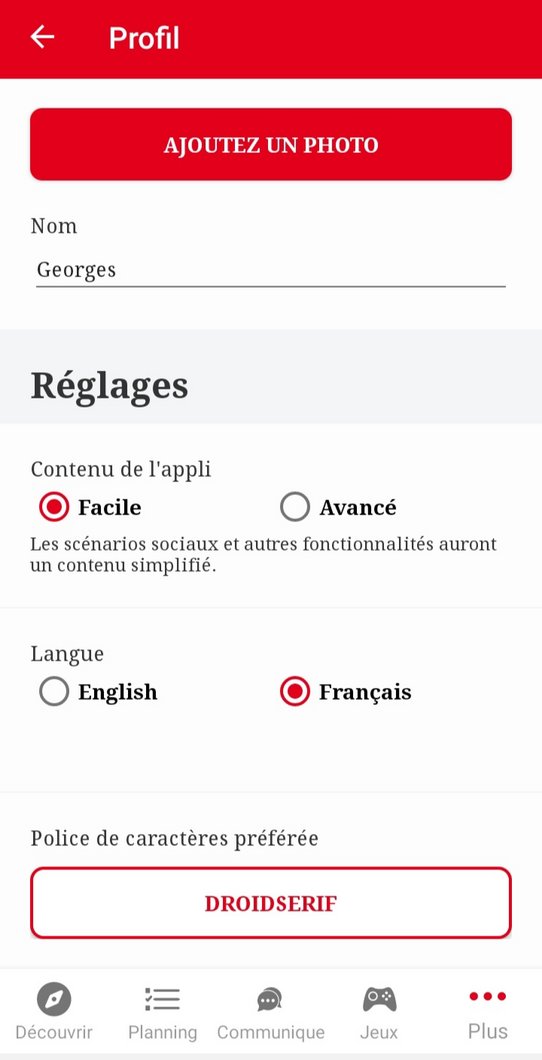542x1060 pixels.
Task: Select the Facile content radio button
Action: pyautogui.click(x=54, y=507)
